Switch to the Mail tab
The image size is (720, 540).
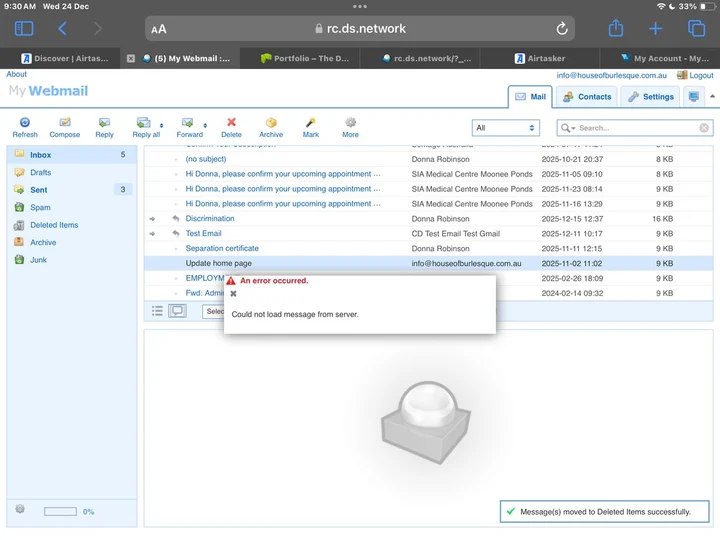[530, 97]
